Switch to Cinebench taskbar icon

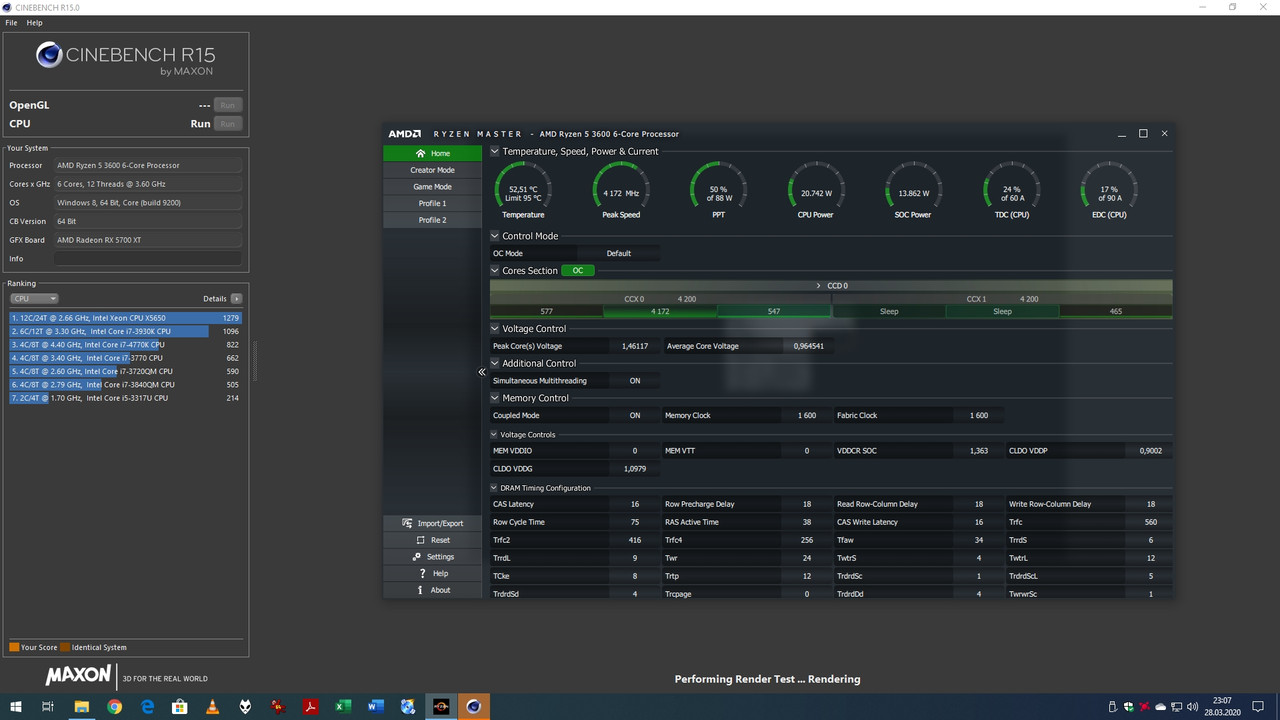[x=473, y=707]
